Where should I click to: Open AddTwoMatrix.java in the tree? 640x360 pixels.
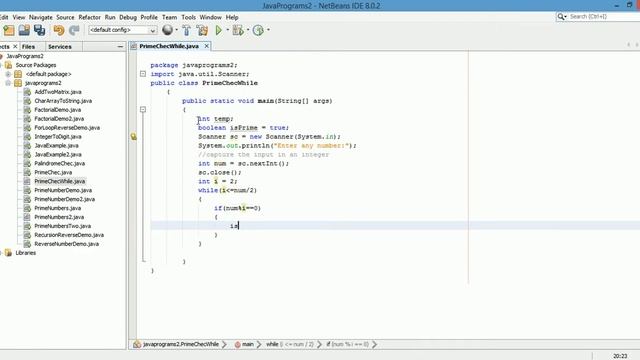click(x=58, y=92)
